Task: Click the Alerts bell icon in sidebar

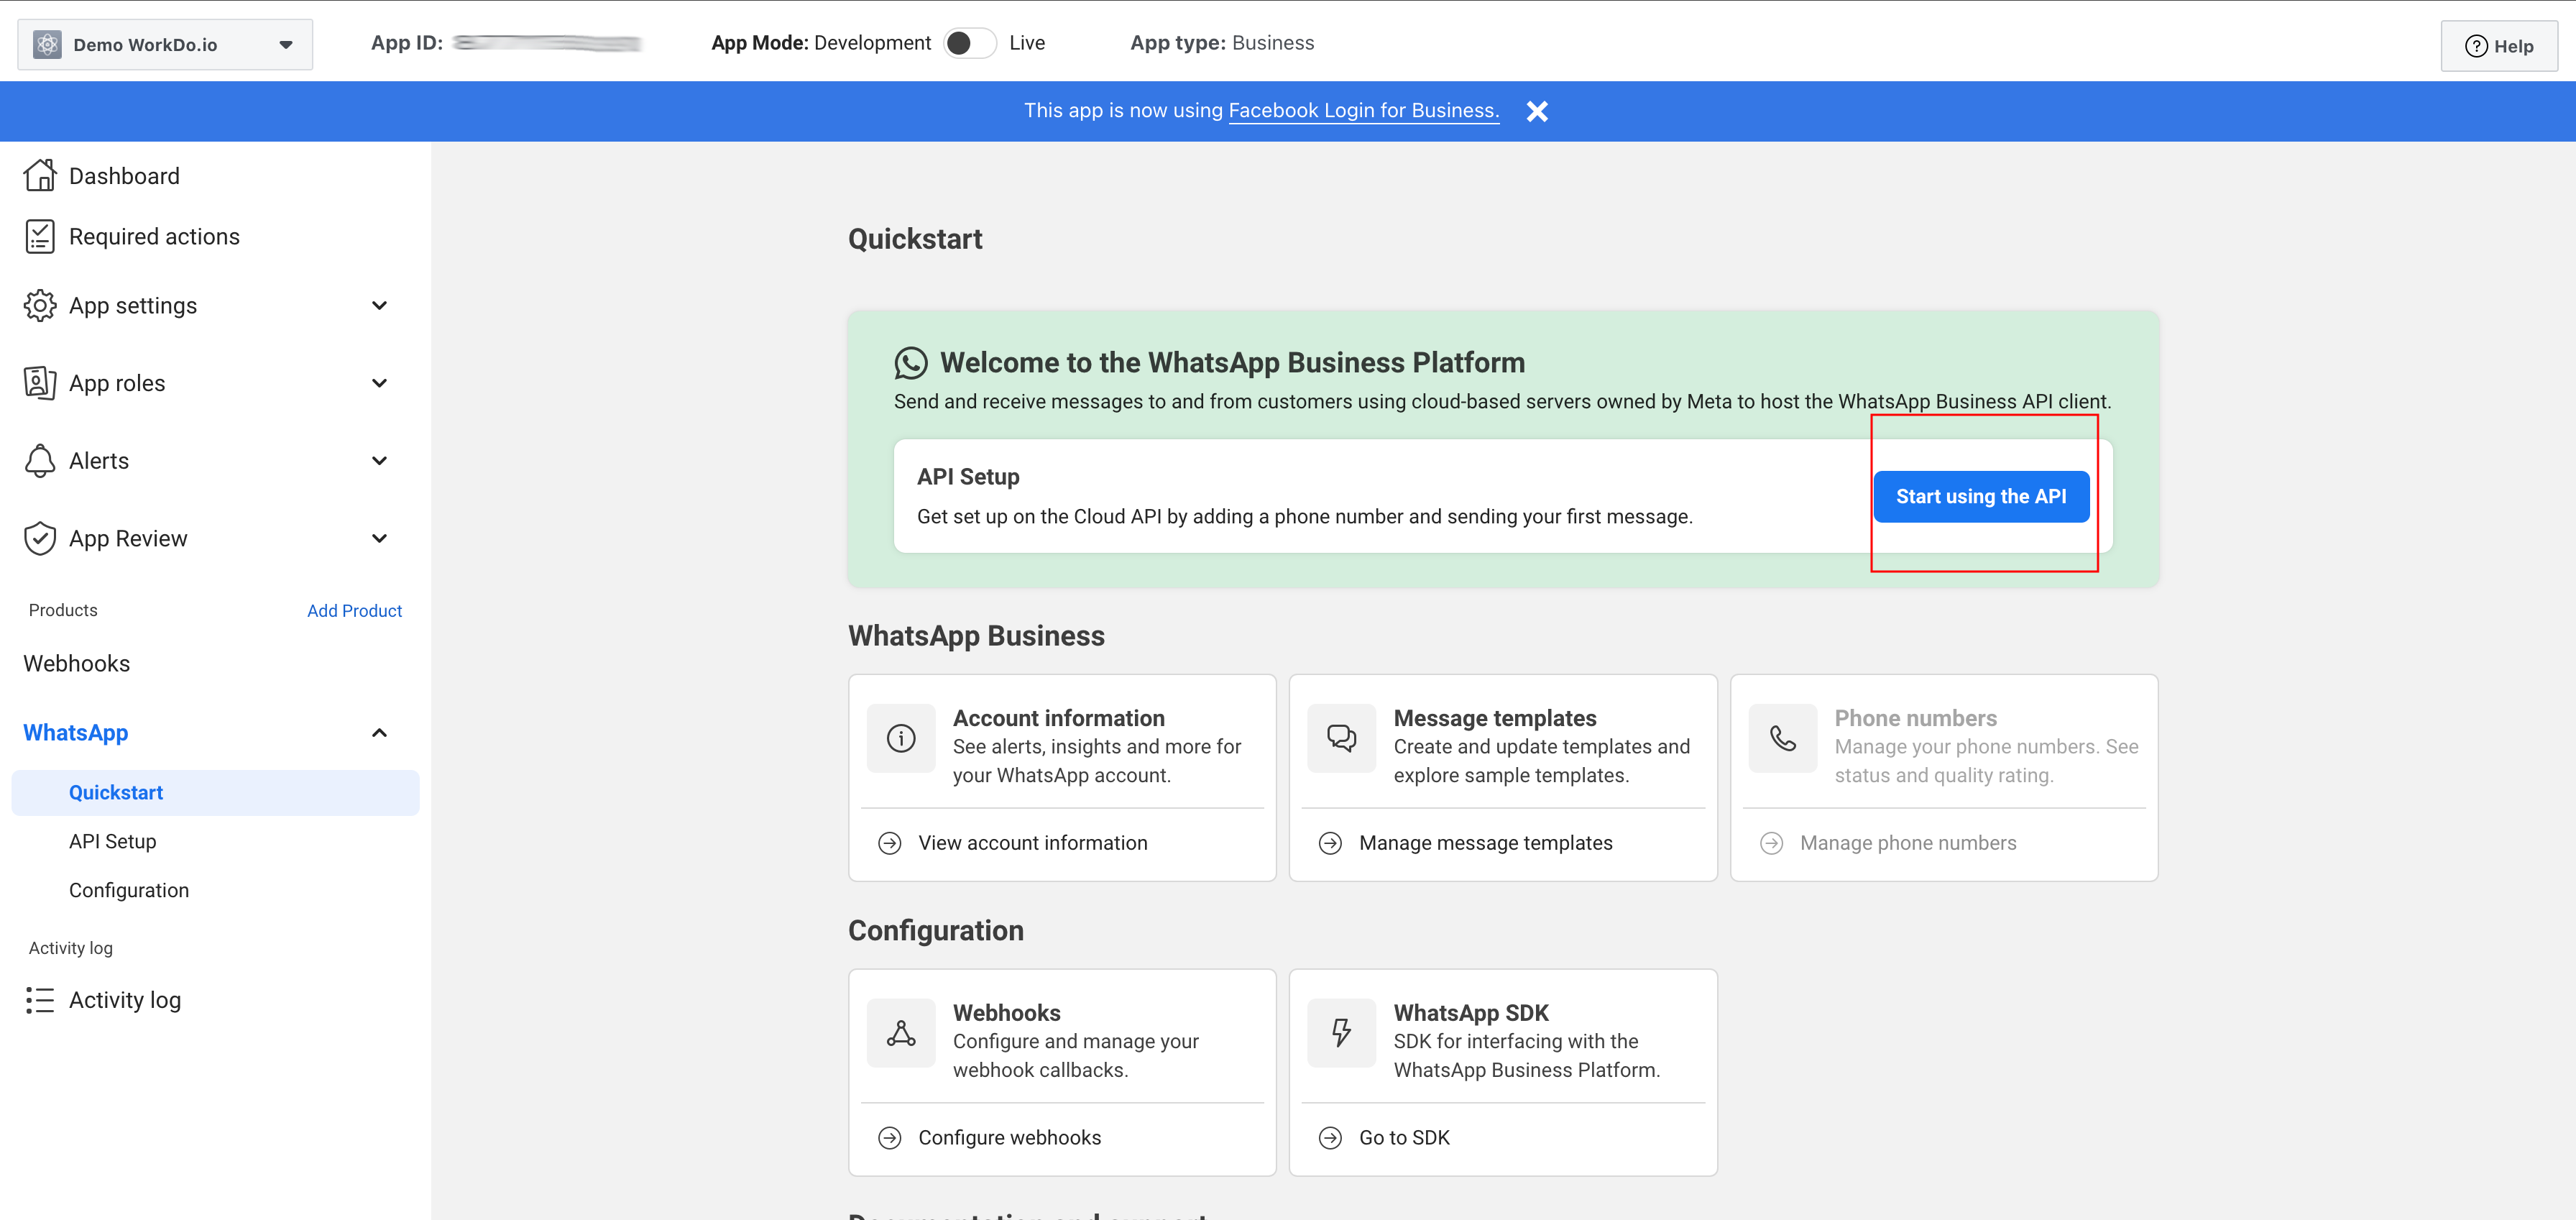Action: 40,459
